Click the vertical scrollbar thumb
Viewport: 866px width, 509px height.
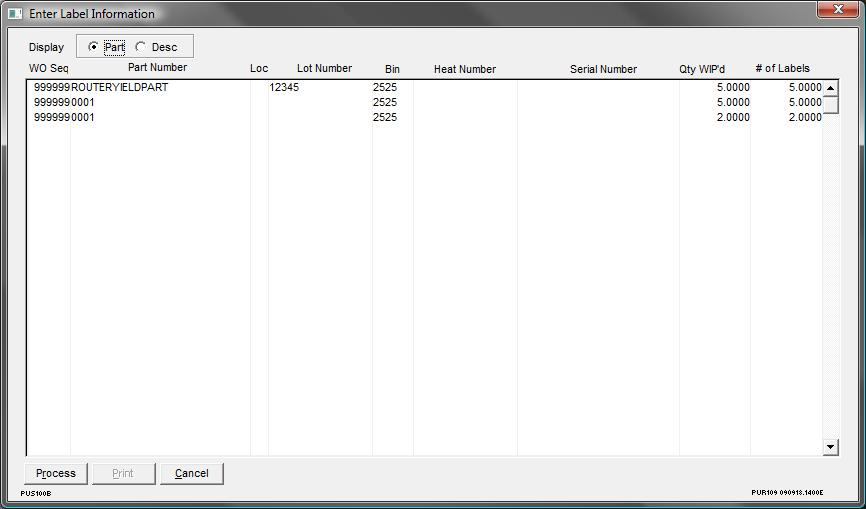point(830,105)
